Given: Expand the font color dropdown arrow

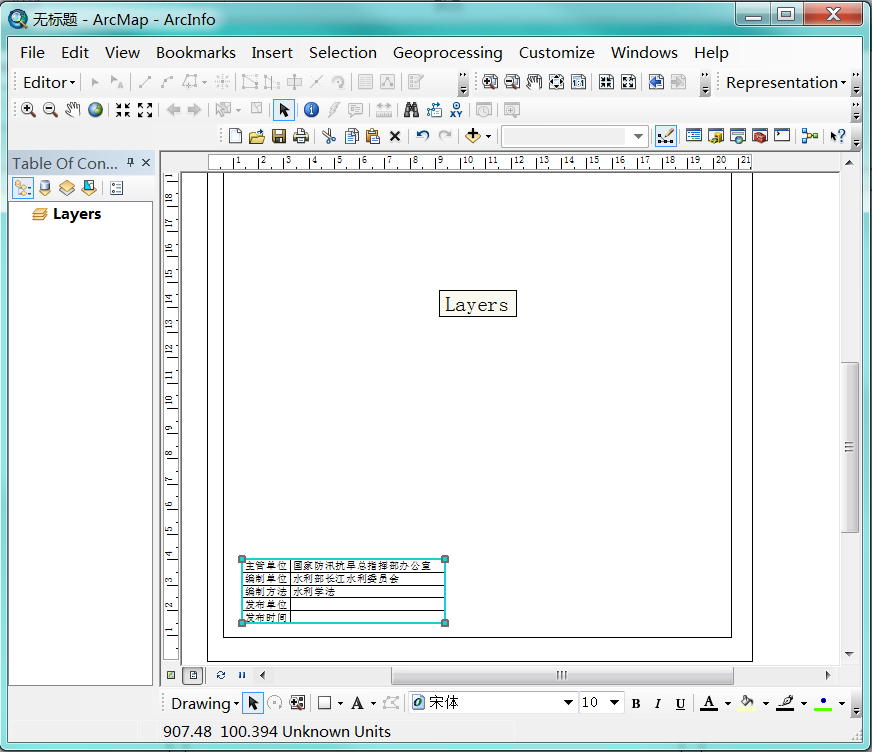Looking at the screenshot, I should [727, 704].
